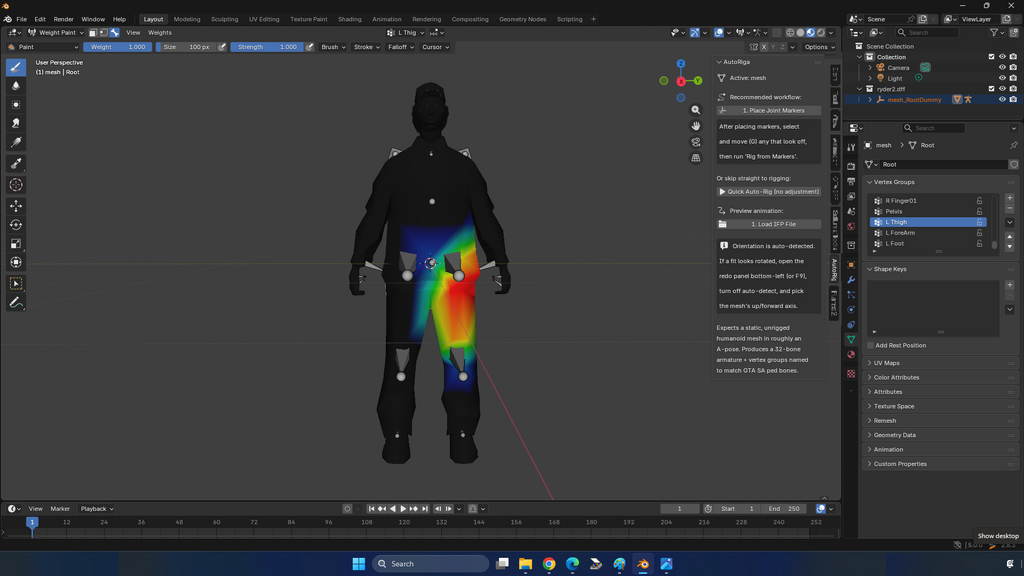Hide Light in viewport via eye icon
The height and width of the screenshot is (576, 1024).
1002,78
